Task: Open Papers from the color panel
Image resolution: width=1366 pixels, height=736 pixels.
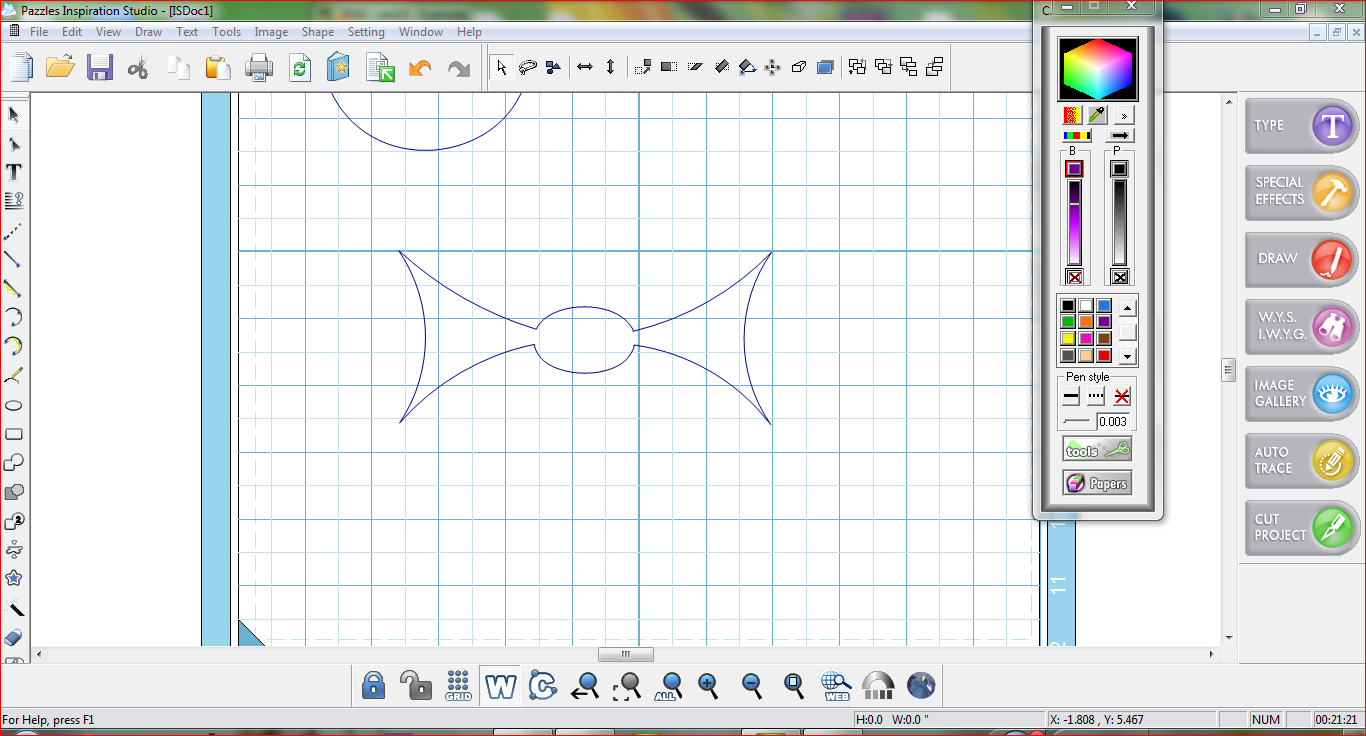Action: 1097,483
